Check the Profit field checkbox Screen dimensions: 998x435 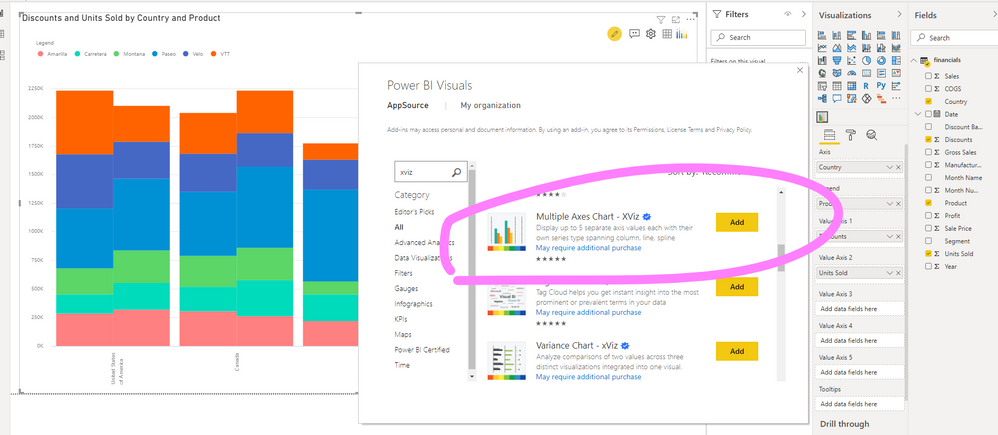point(928,215)
